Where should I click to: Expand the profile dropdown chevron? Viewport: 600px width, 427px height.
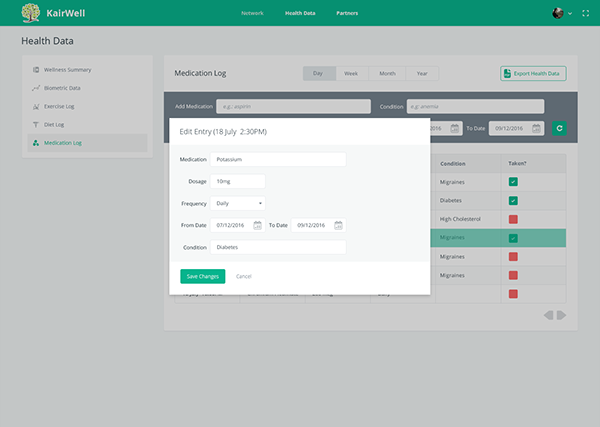click(570, 13)
